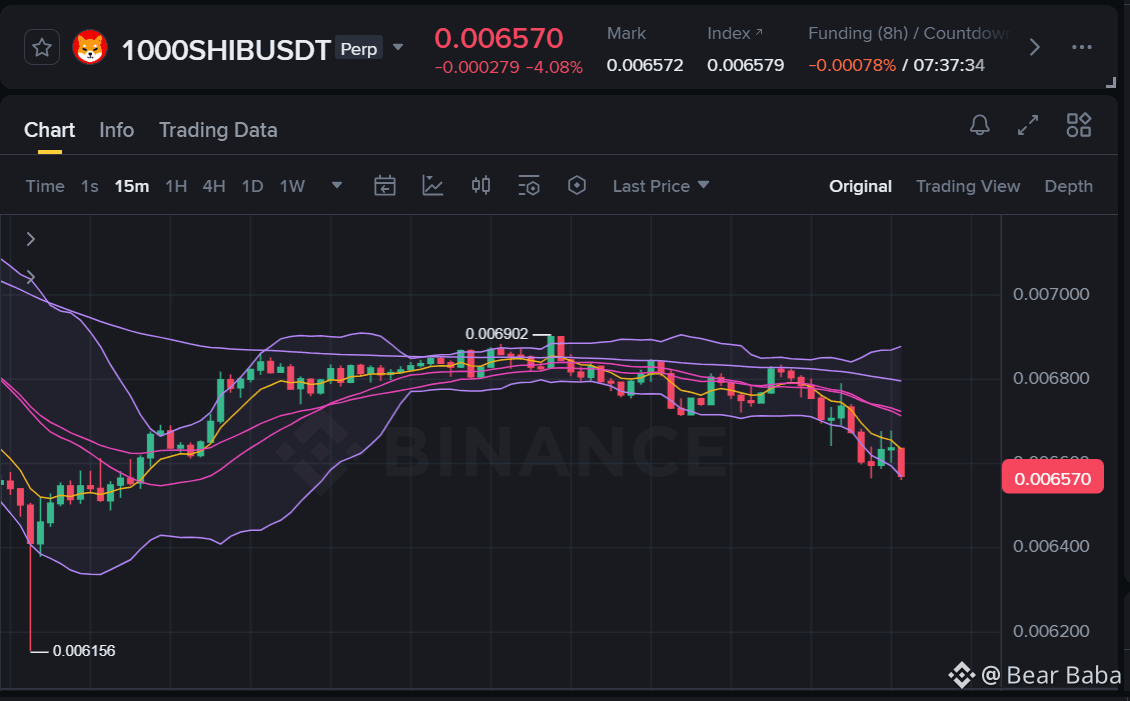Click the Funding (8h) / Countdown label

click(x=908, y=33)
